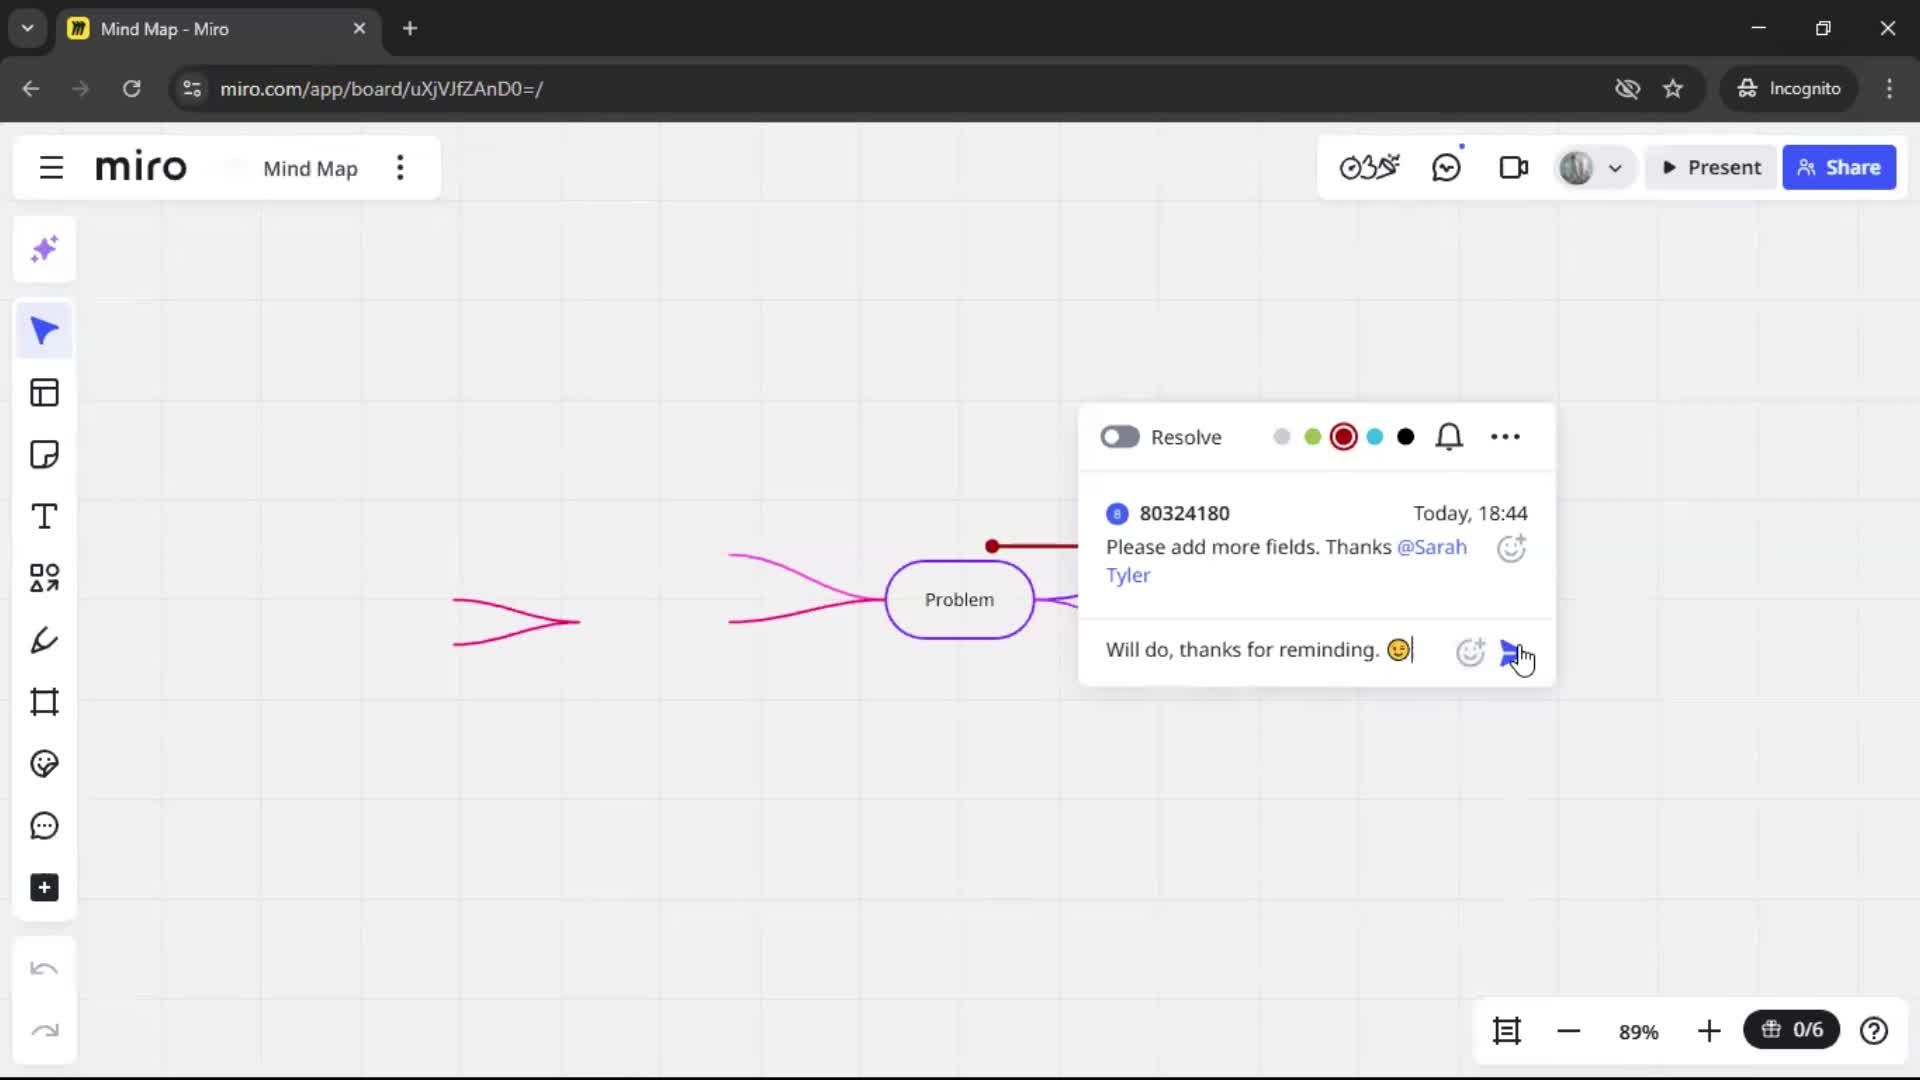Screen dimensions: 1920x1080
Task: Open a new browser tab
Action: pos(410,29)
